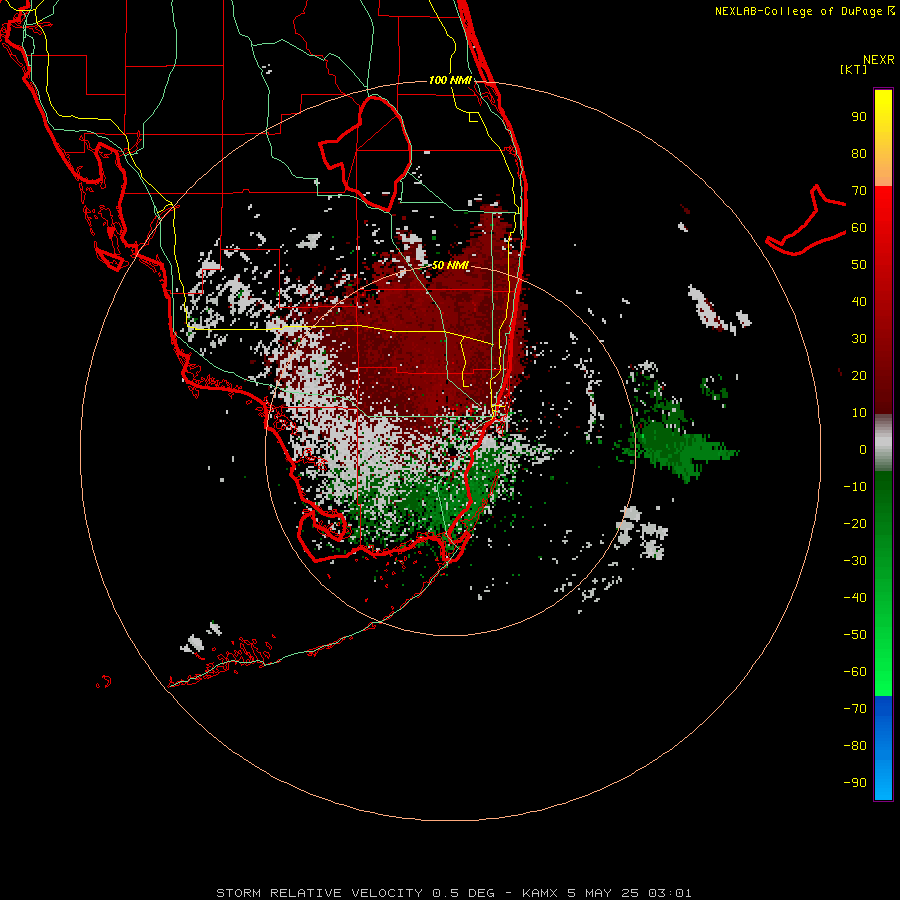
Task: Select the 20 value on the velocity scale
Action: click(859, 375)
